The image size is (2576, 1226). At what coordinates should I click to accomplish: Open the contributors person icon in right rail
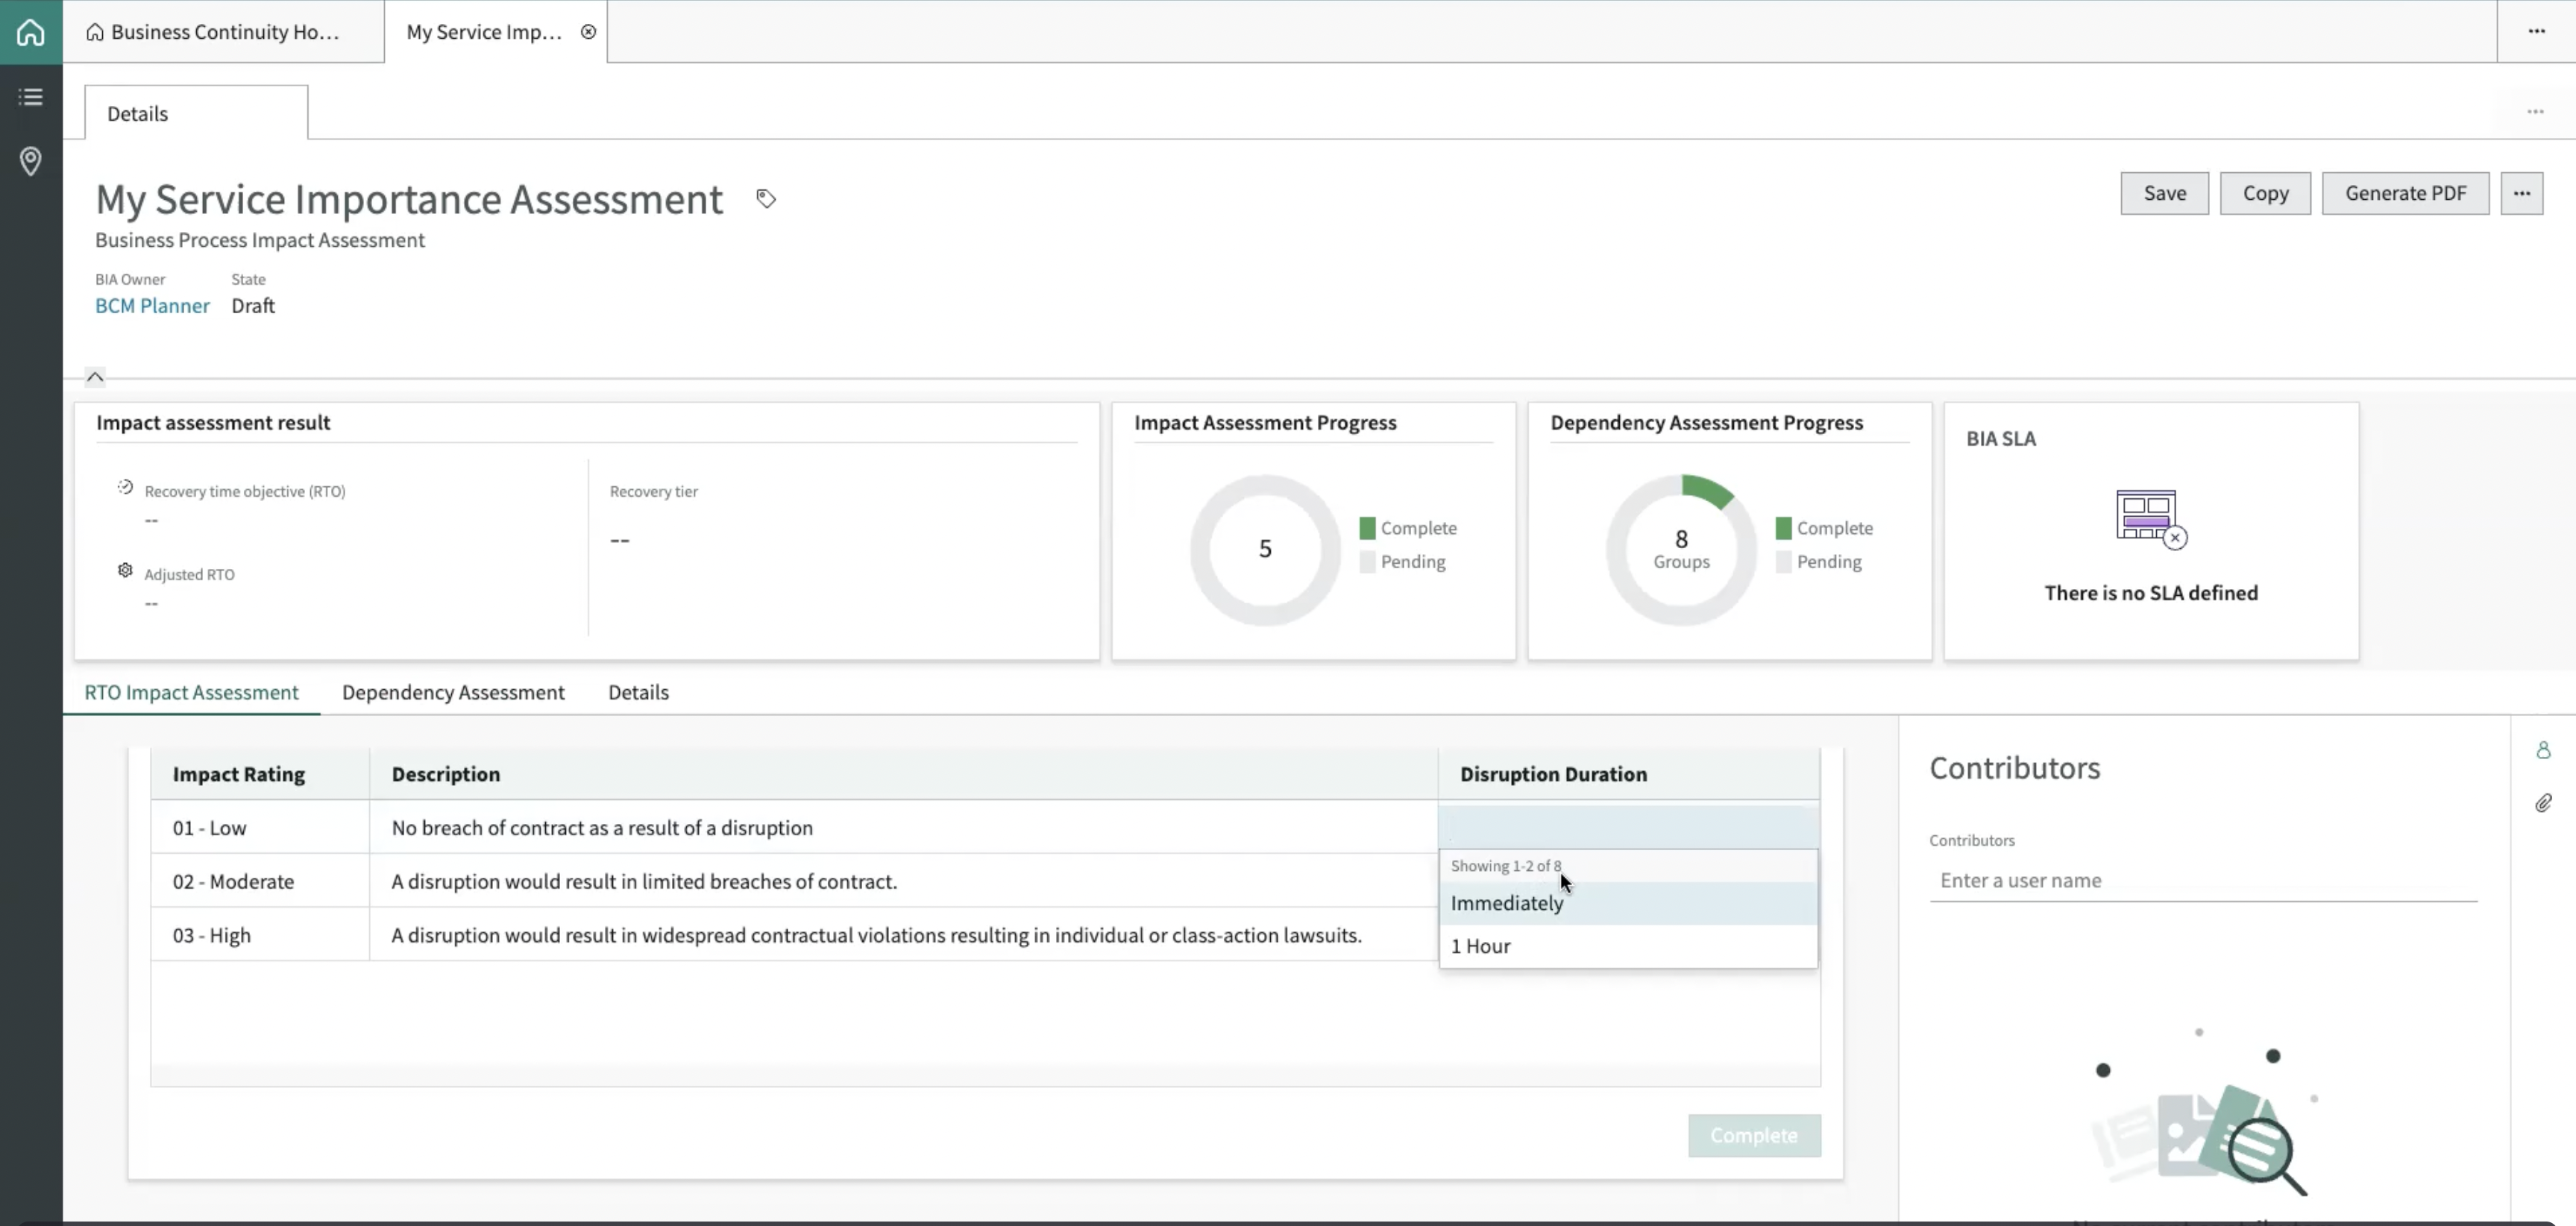[x=2543, y=750]
